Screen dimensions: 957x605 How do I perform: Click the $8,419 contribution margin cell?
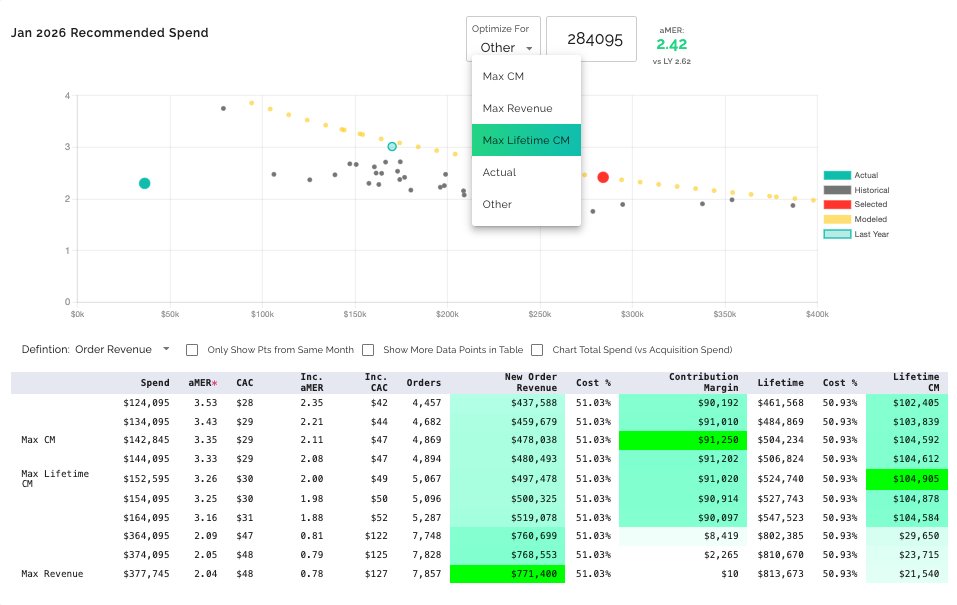[682, 536]
